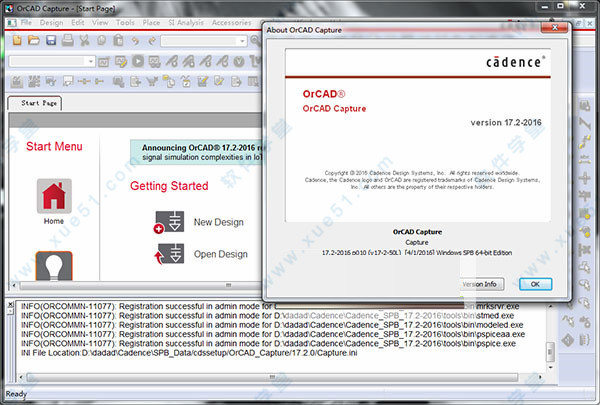600x405 pixels.
Task: Select the Start Page tab
Action: (x=35, y=103)
